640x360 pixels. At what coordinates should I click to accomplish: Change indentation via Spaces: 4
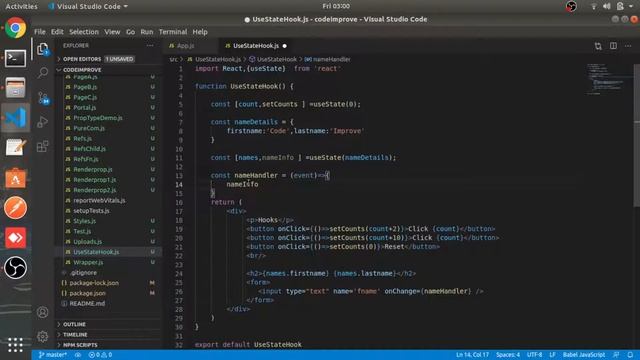click(508, 355)
